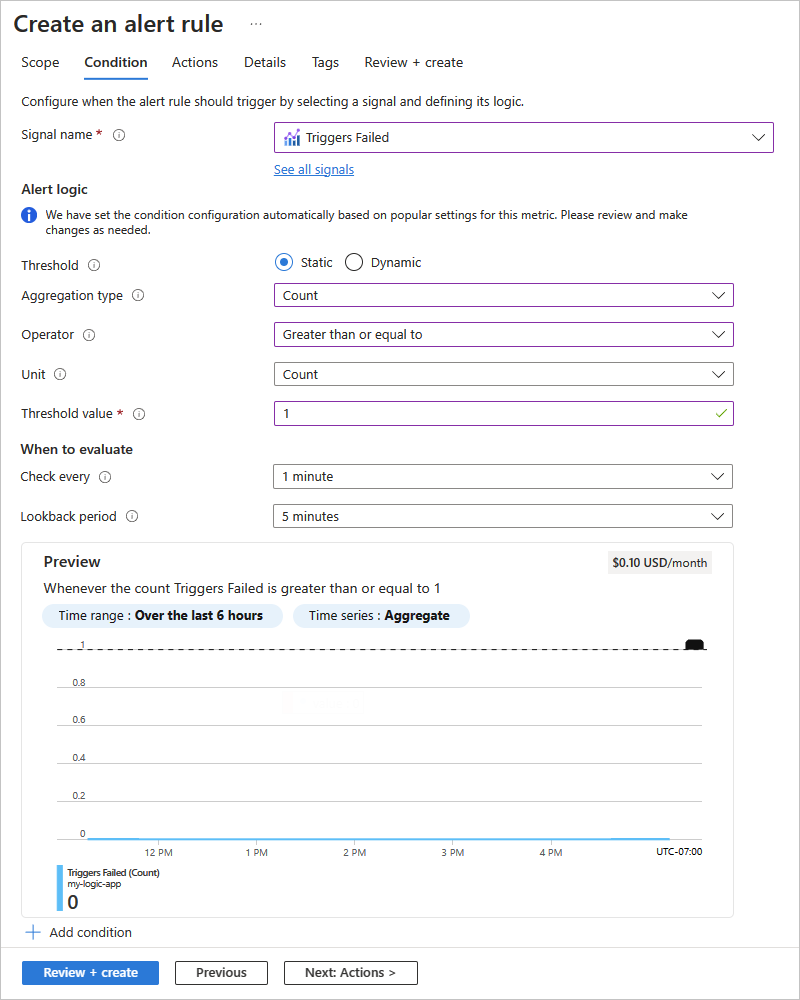Open the Review + create tab

click(413, 62)
